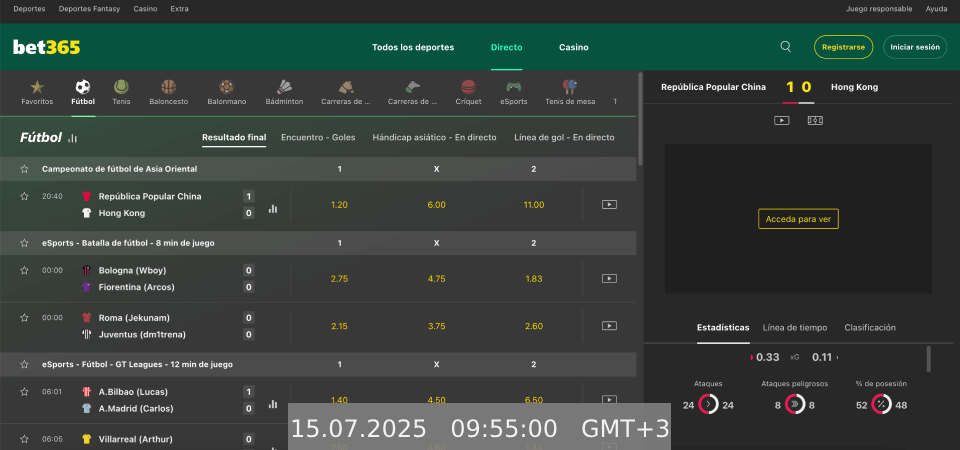Click the Ataques possession ring indicator
960x450 pixels.
(x=708, y=405)
